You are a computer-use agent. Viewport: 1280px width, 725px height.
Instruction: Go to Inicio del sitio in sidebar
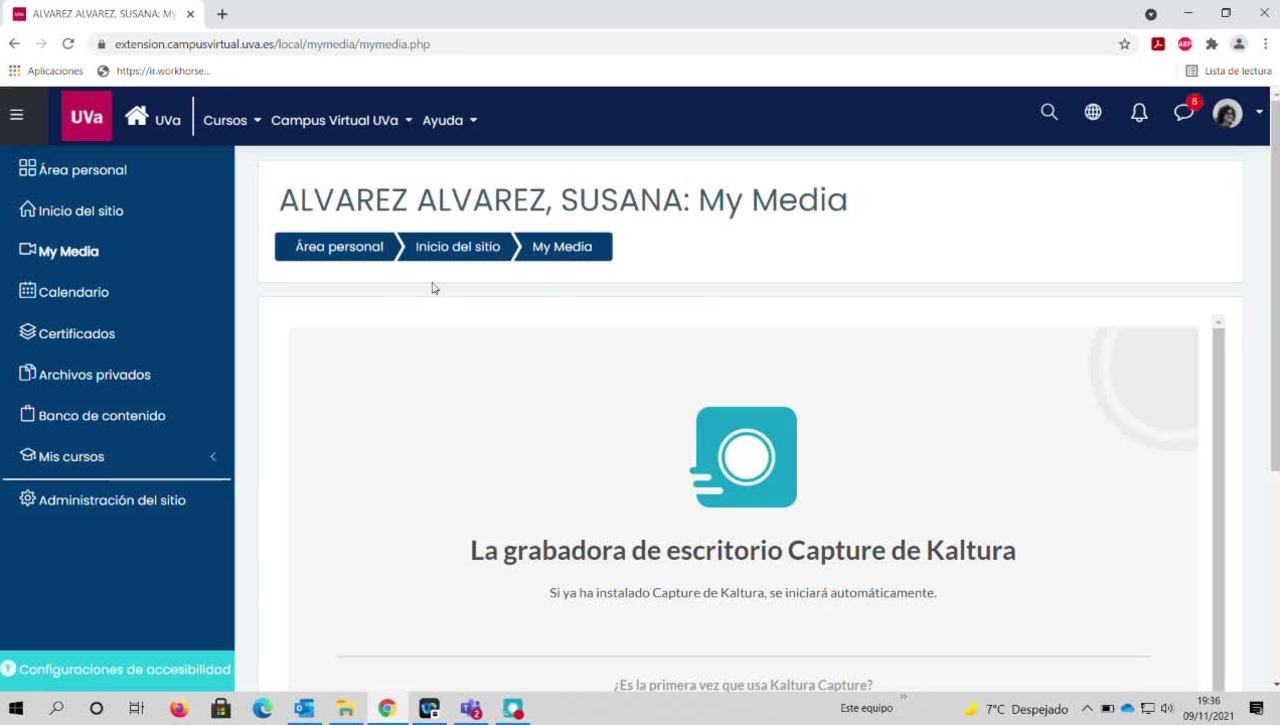click(71, 210)
